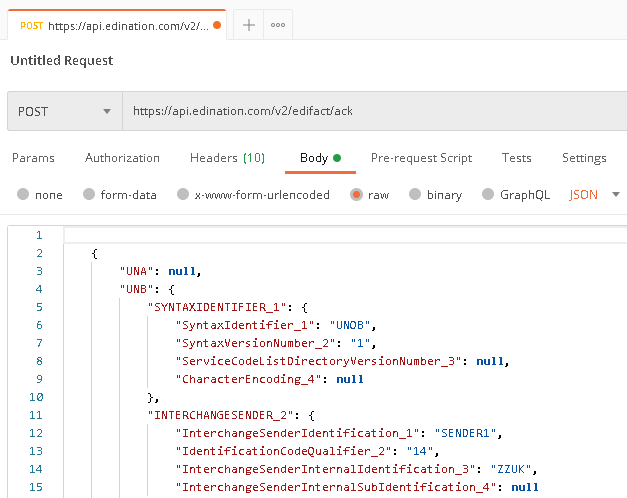The image size is (627, 498).
Task: Switch to the Params tab
Action: [33, 158]
